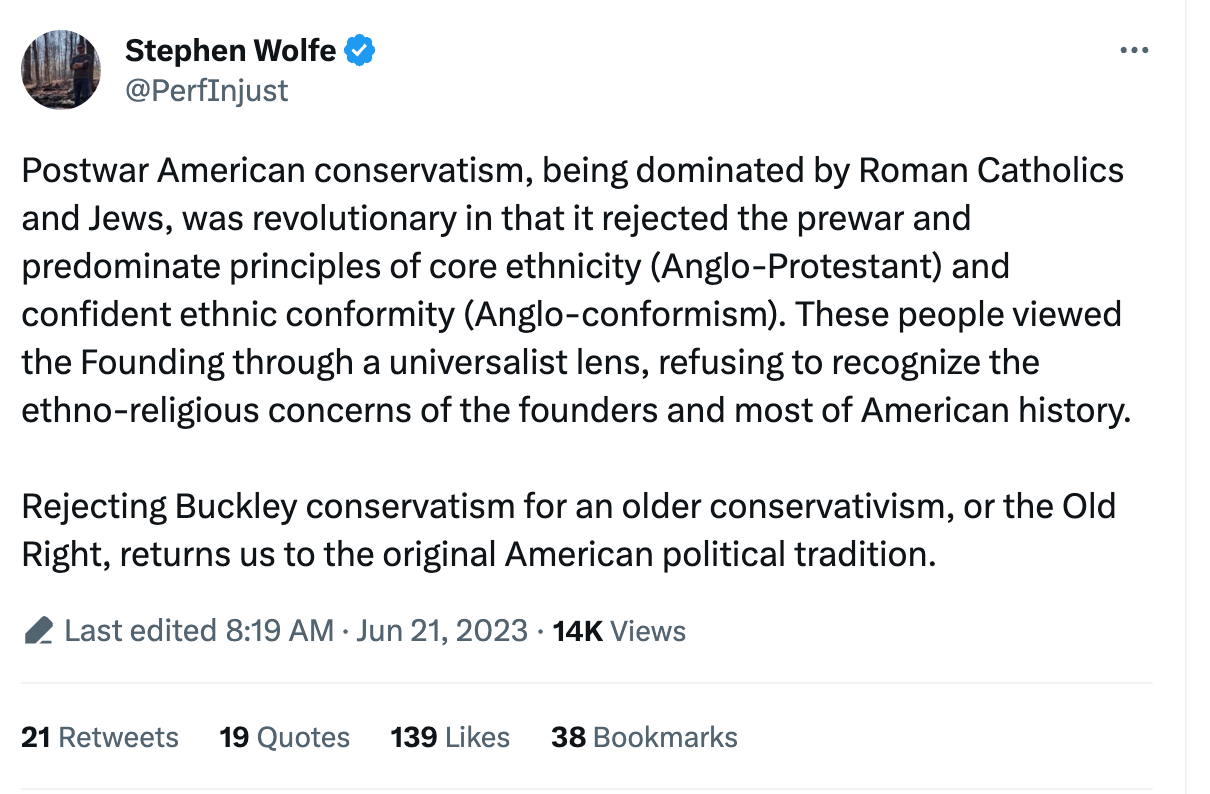Click the blue verified checkmark badge
The width and height of the screenshot is (1210, 794).
(x=360, y=50)
